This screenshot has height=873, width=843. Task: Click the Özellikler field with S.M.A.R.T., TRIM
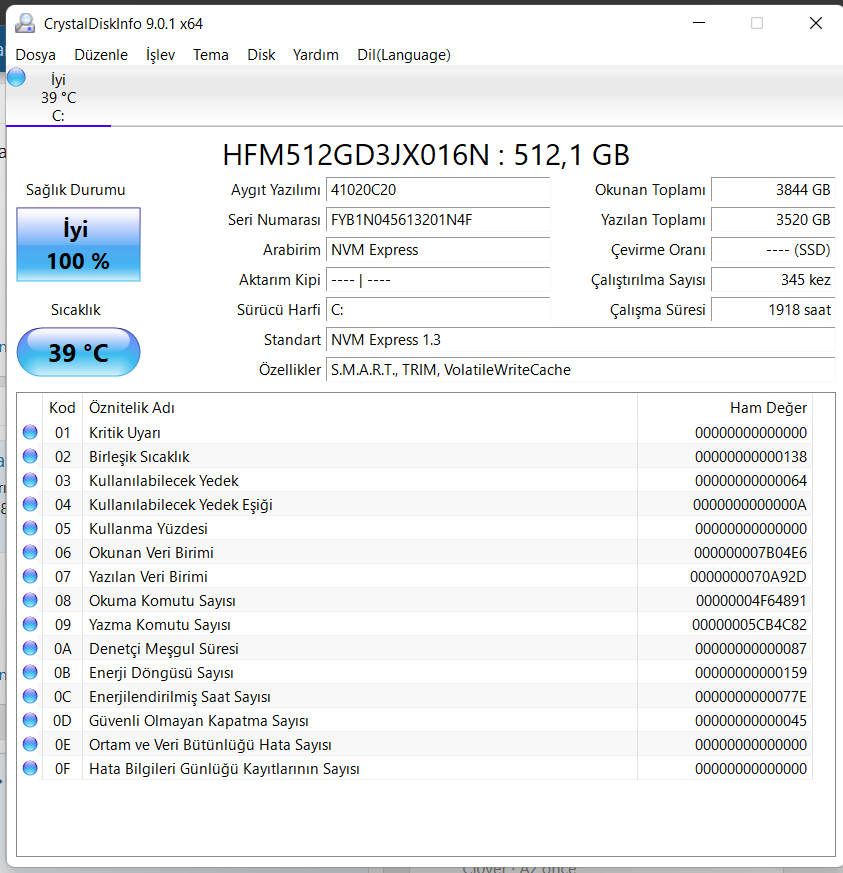(580, 370)
